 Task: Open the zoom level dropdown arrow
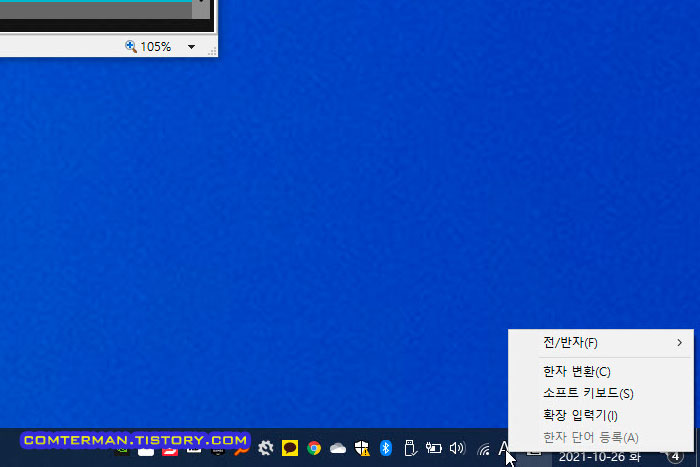tap(191, 46)
